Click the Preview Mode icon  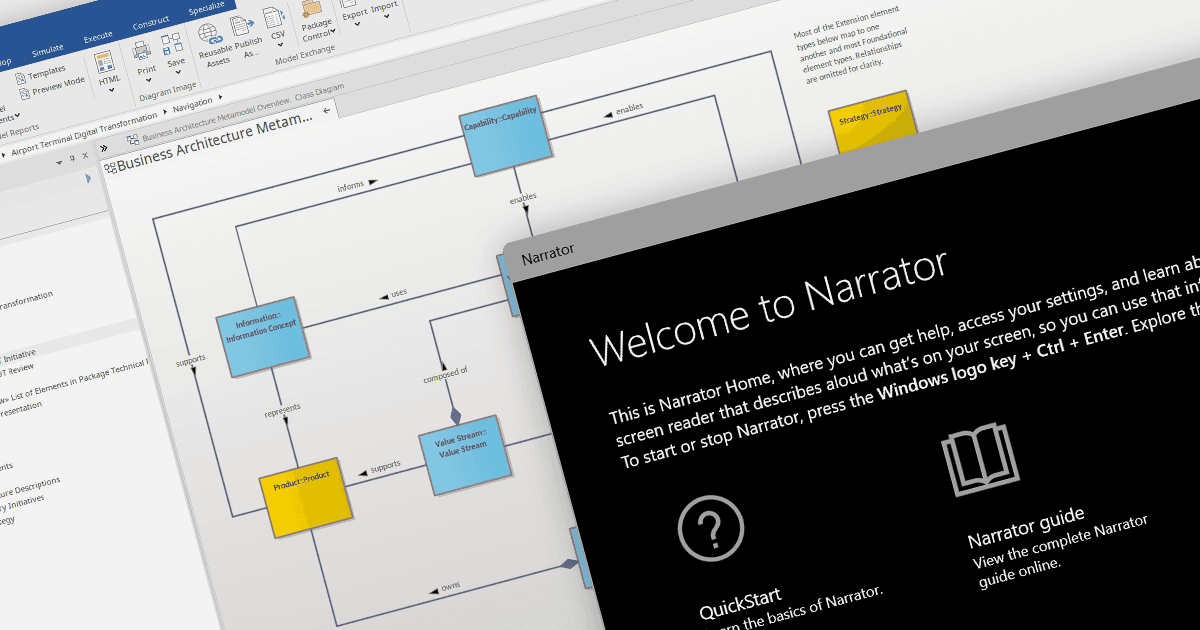[25, 94]
